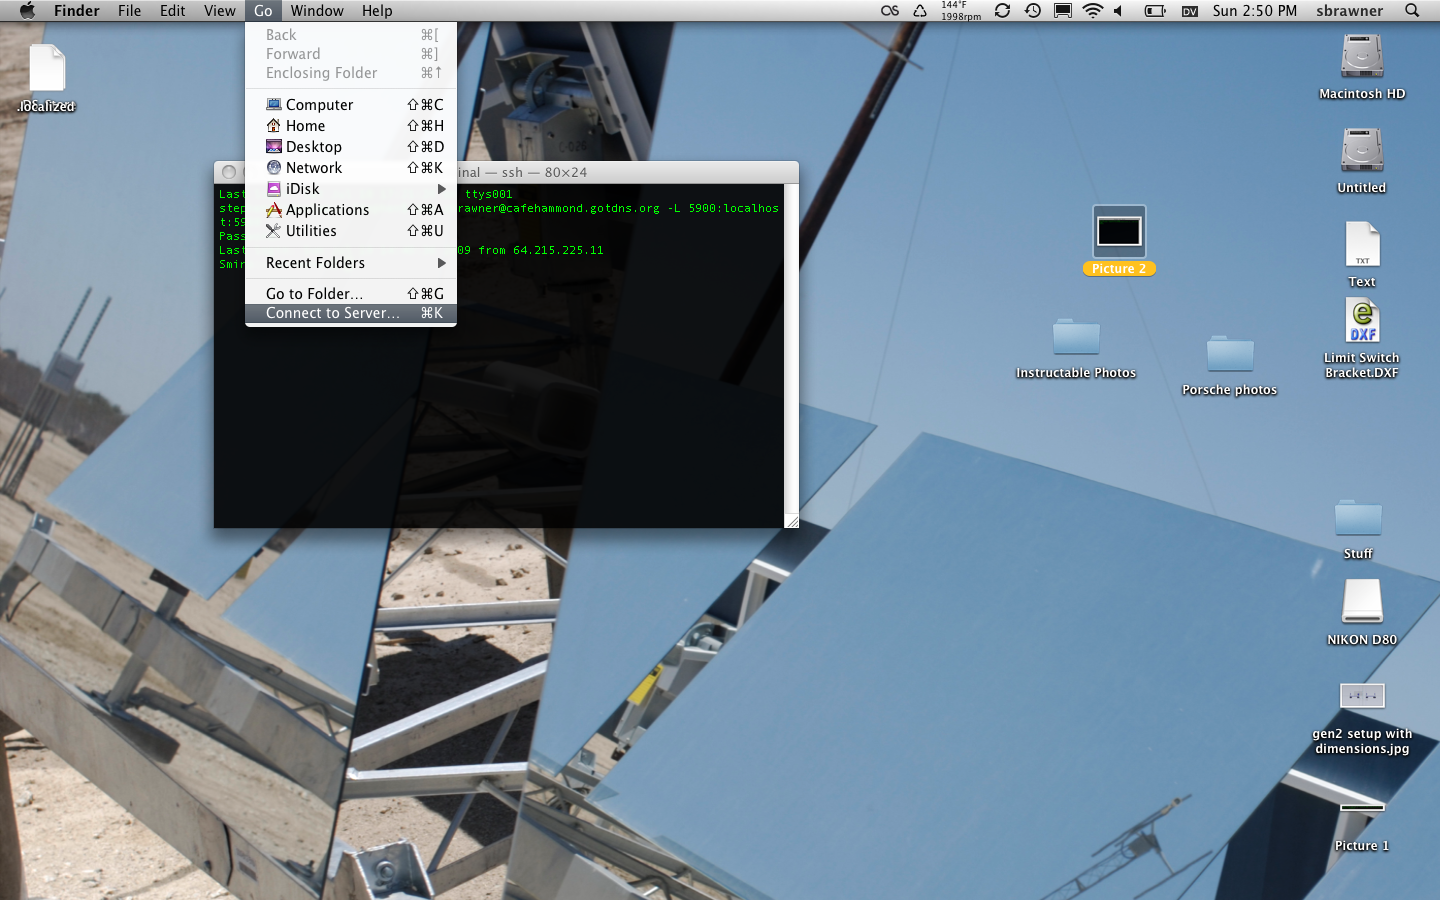Viewport: 1440px width, 900px height.
Task: Click the Sun 2:50 PM clock
Action: point(1255,11)
